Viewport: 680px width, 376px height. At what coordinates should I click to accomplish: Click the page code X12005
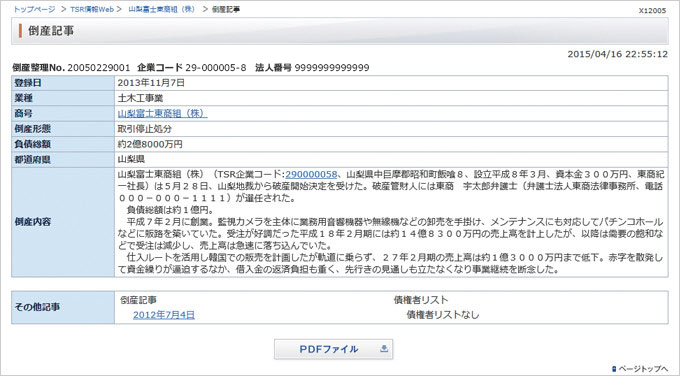[652, 10]
